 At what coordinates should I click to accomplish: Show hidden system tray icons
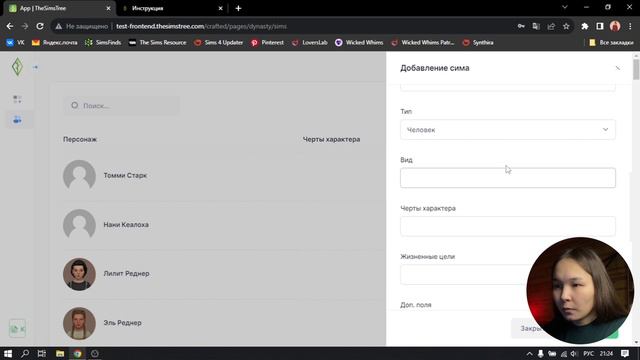coord(529,353)
